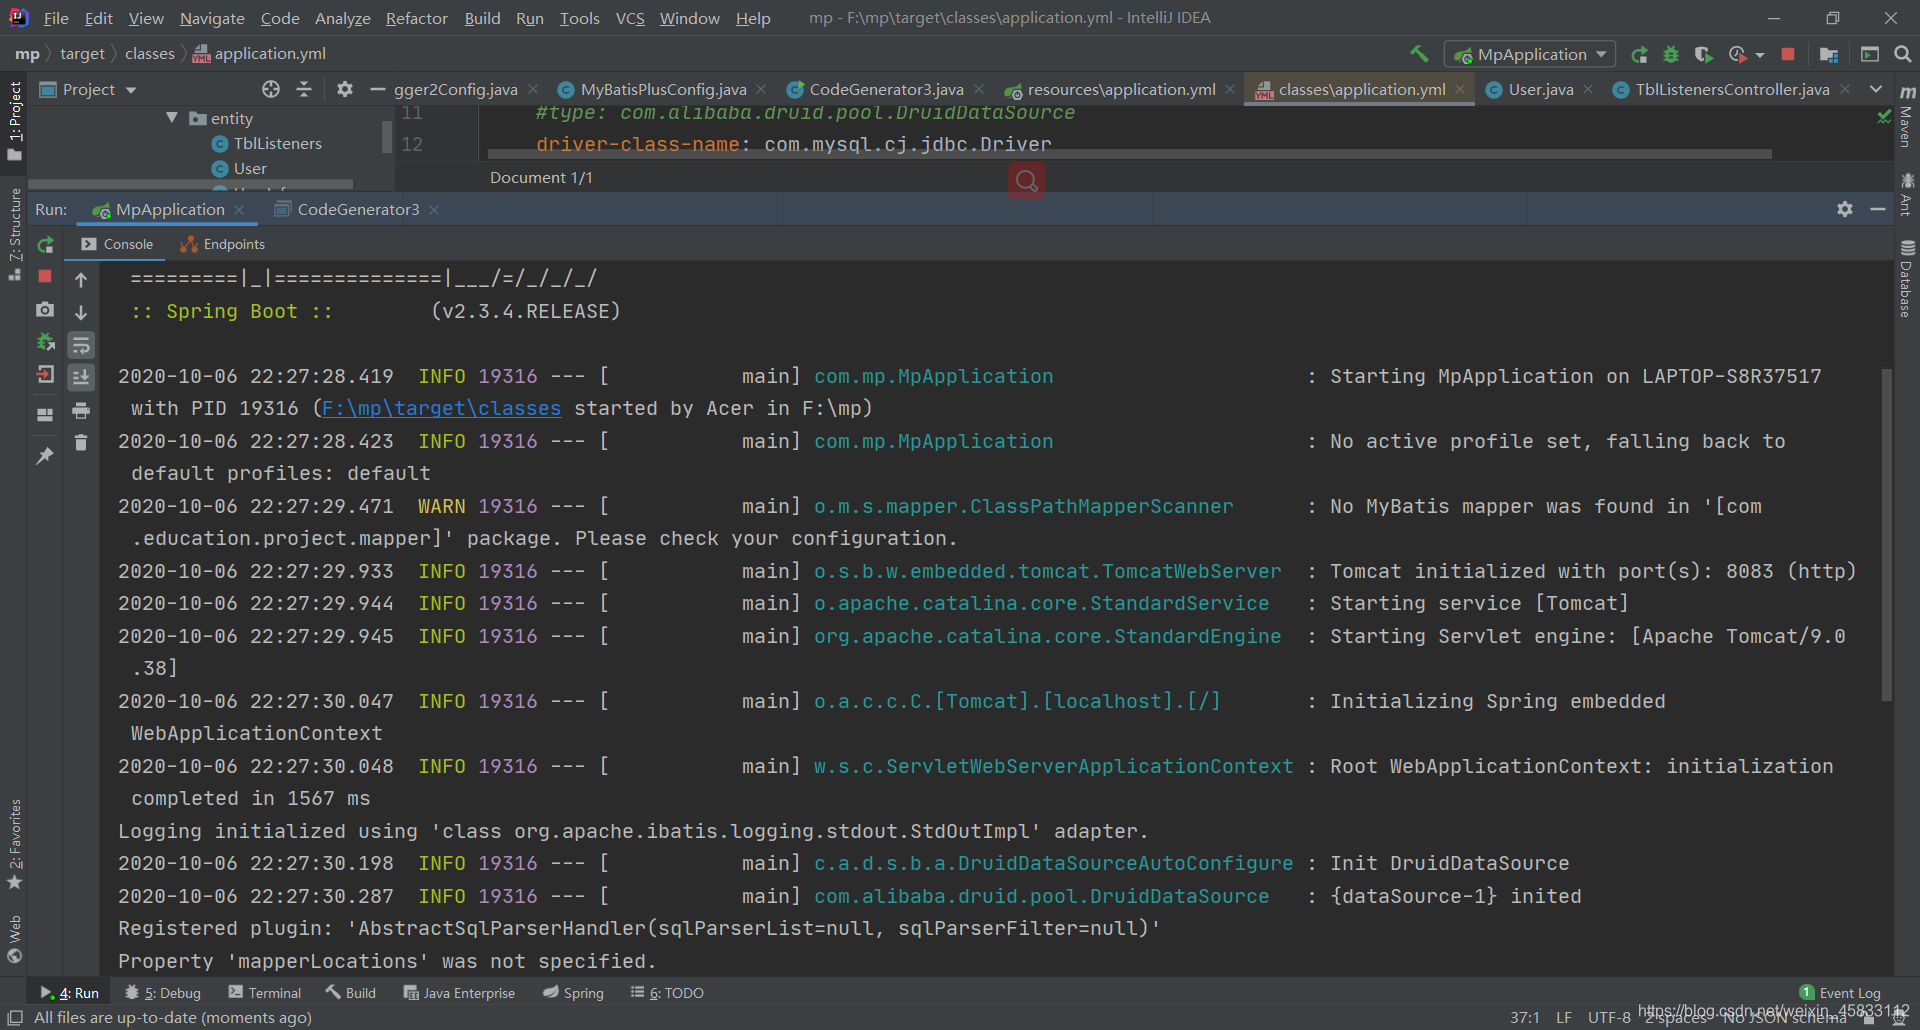
Task: Toggle soft-wrap in the console
Action: tap(81, 345)
